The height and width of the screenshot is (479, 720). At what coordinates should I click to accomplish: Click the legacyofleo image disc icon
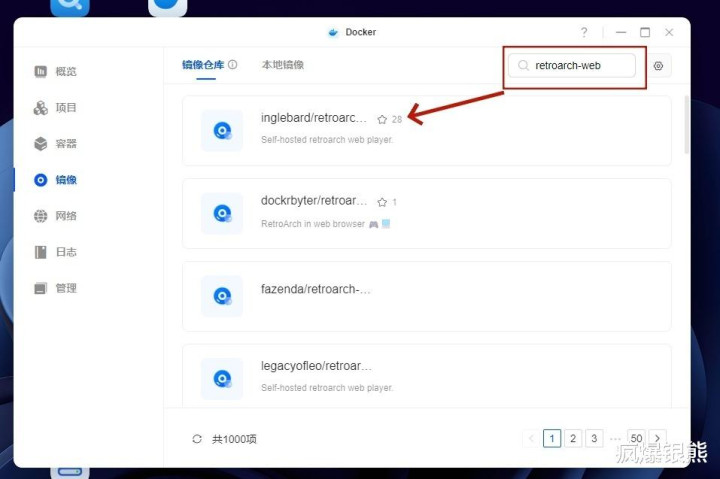coord(222,379)
